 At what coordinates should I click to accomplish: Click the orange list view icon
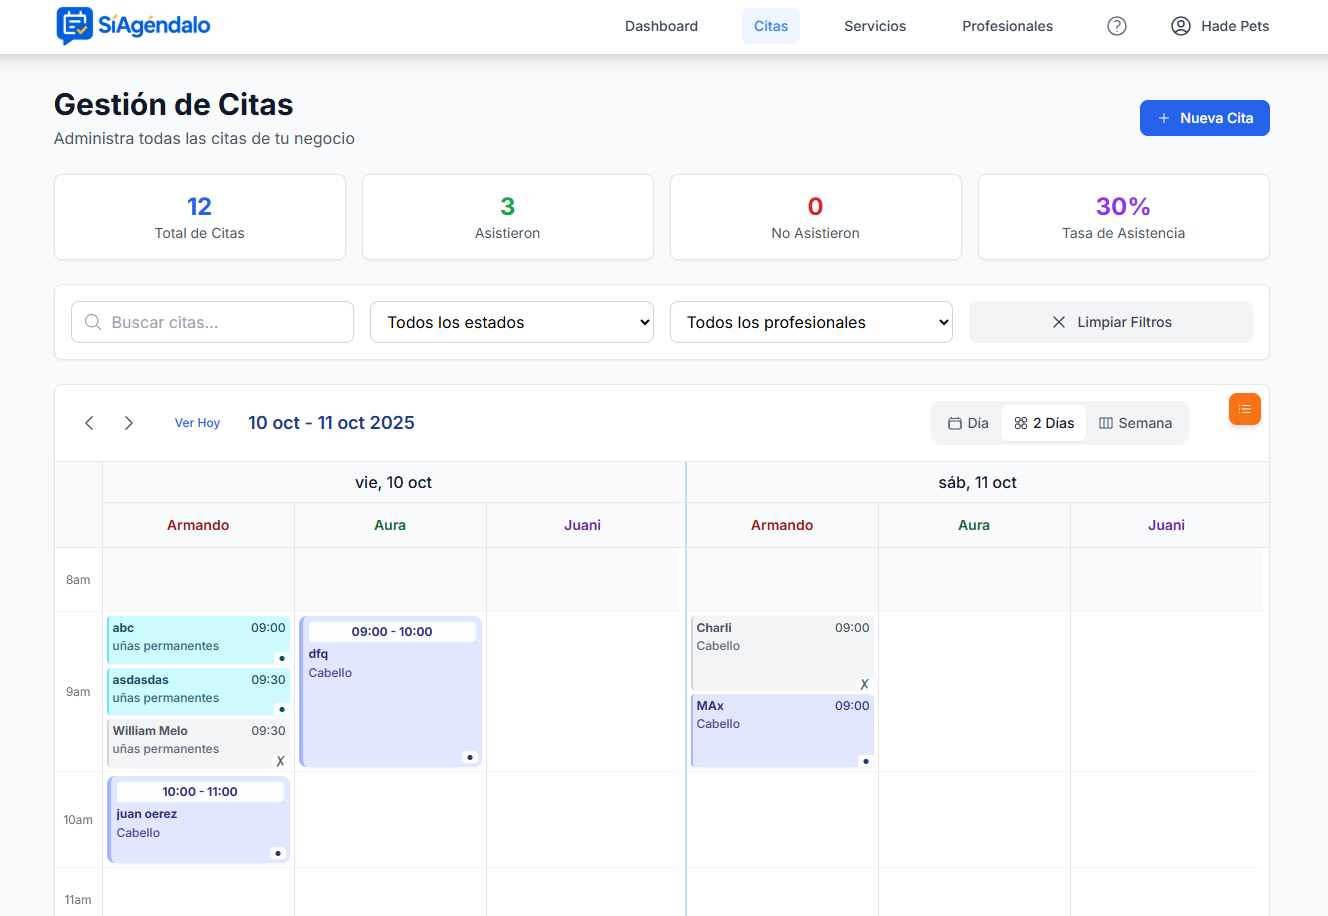click(x=1245, y=409)
